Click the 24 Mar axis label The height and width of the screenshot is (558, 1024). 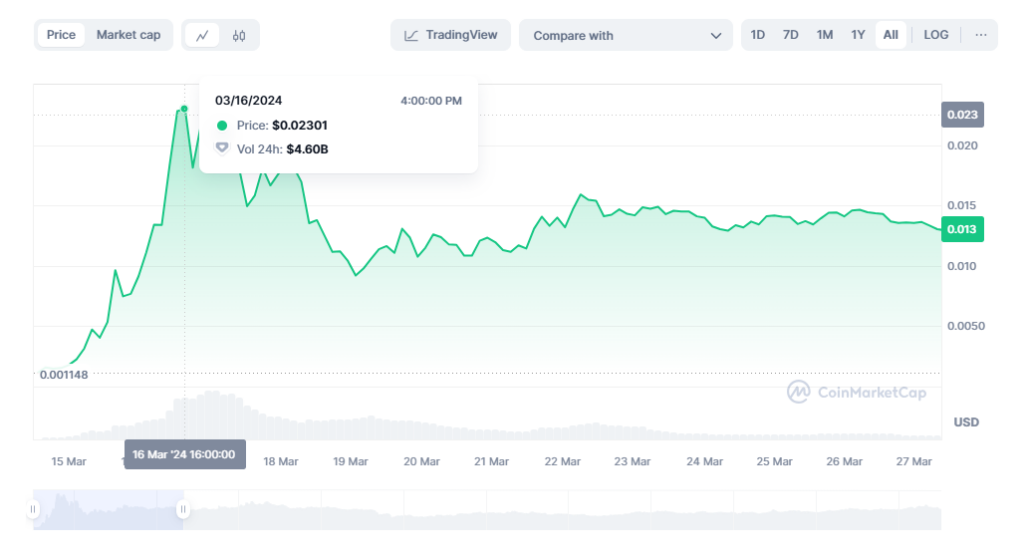click(704, 461)
